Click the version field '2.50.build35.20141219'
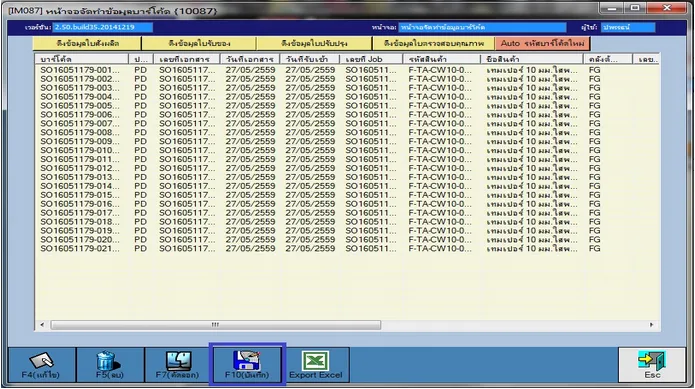 (x=103, y=27)
